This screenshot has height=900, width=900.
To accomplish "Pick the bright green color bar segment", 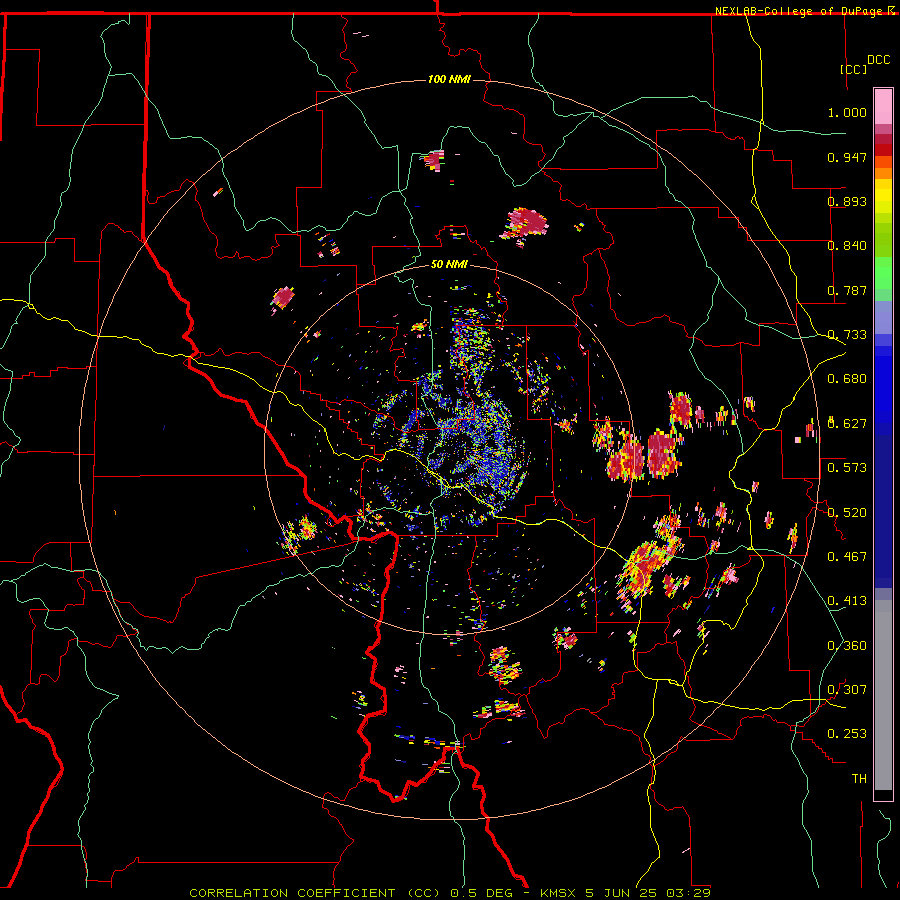I will (x=883, y=273).
